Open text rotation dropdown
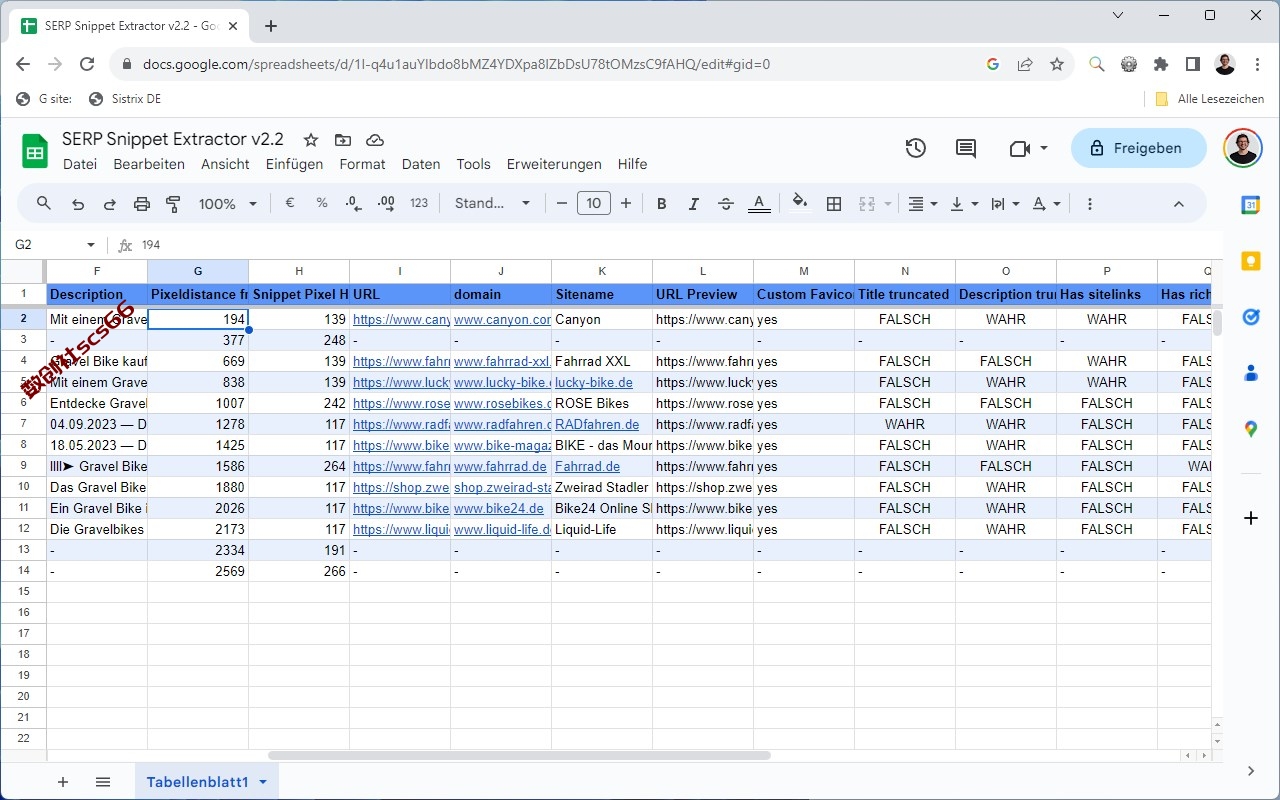1280x800 pixels. click(x=1046, y=203)
